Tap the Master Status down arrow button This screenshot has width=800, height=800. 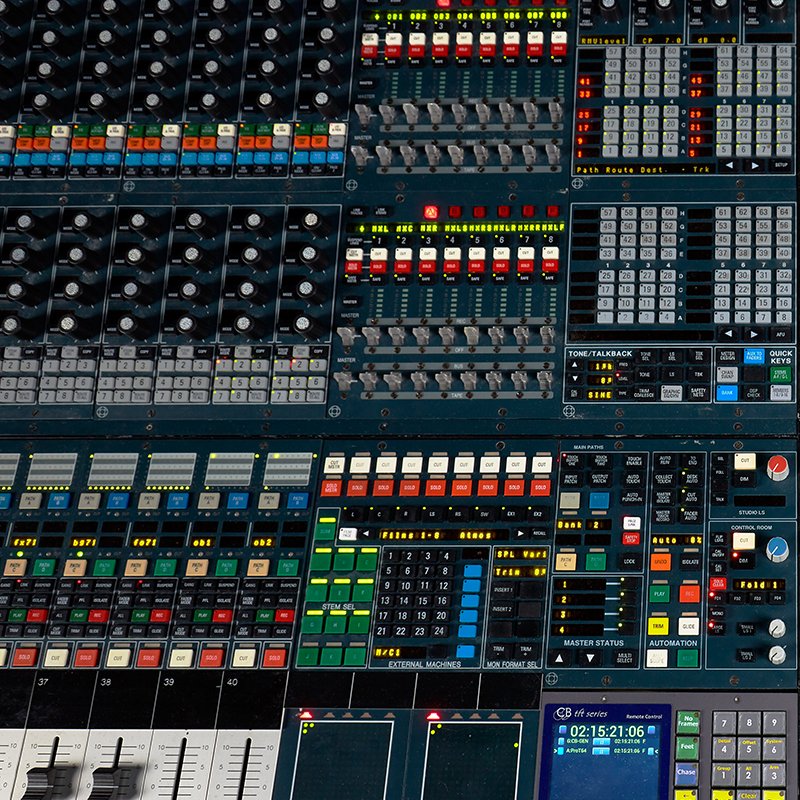click(590, 658)
